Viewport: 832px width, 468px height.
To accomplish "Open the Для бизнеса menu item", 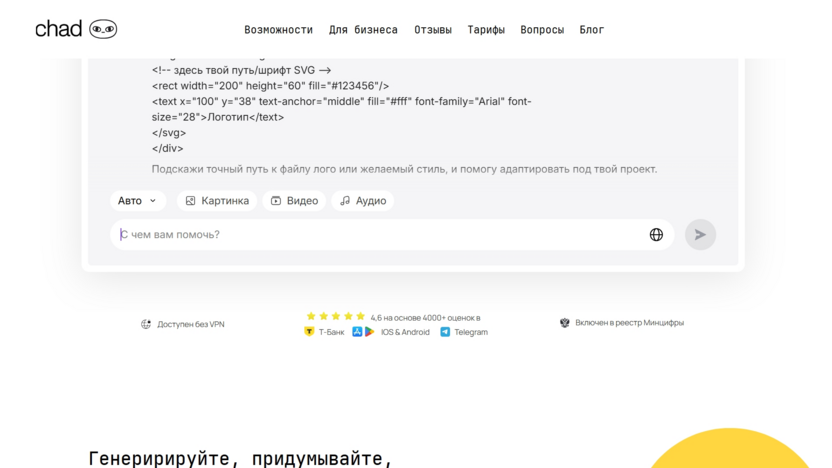I will 363,30.
